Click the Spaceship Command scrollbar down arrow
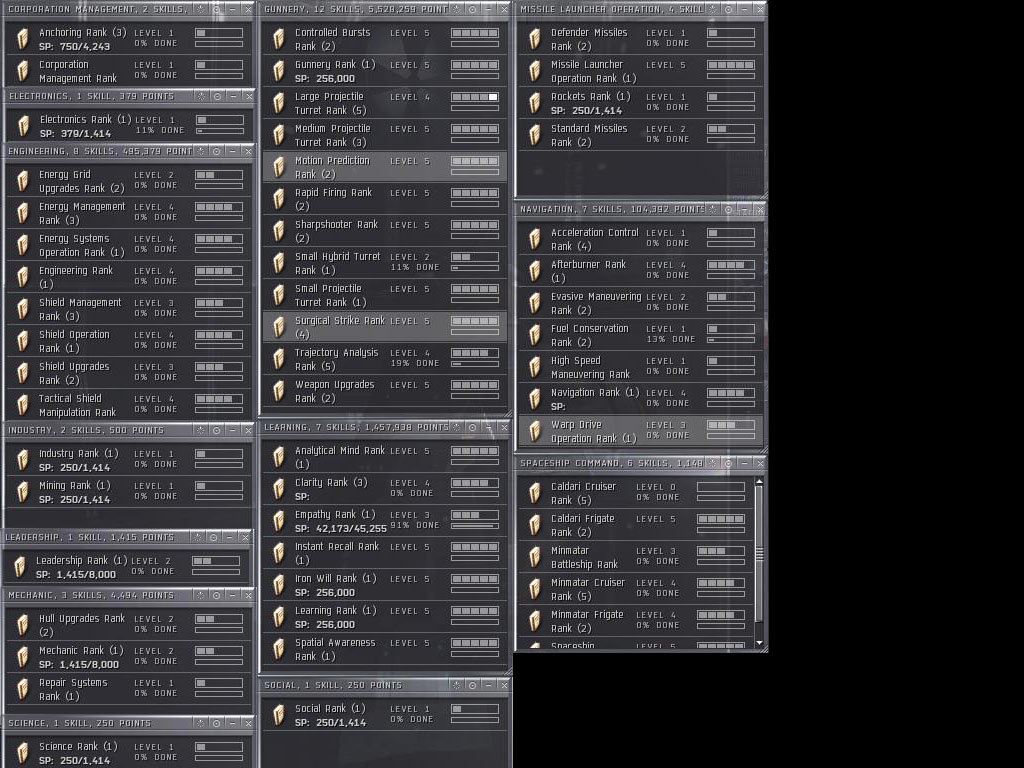 point(759,643)
